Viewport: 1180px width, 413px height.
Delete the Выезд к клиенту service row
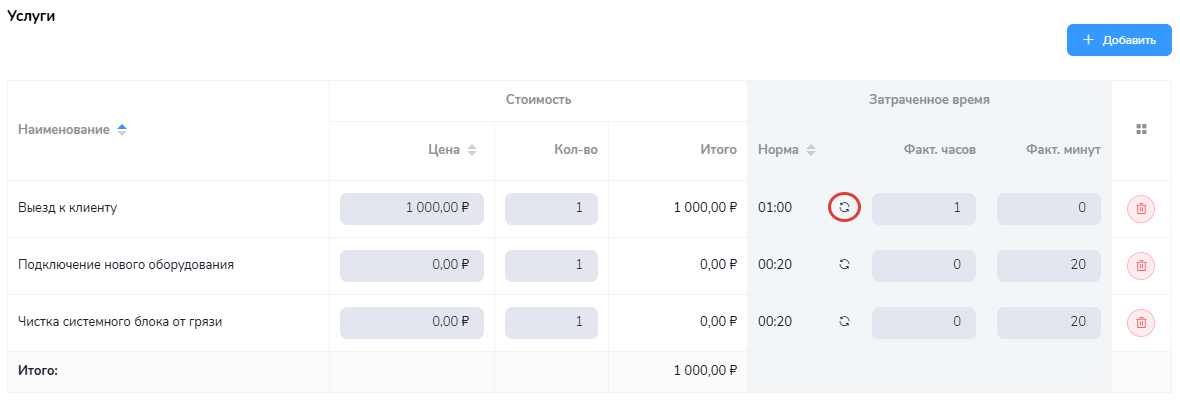coord(1141,209)
